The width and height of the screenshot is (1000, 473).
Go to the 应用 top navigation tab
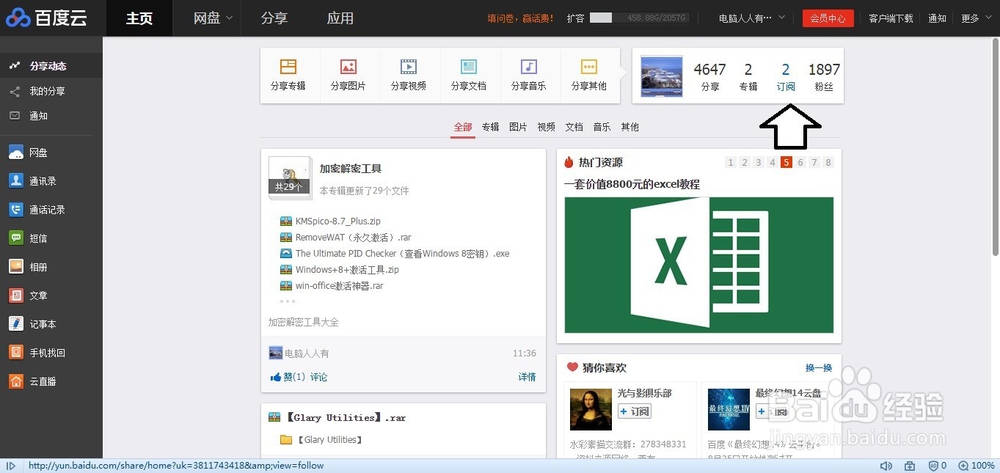340,18
